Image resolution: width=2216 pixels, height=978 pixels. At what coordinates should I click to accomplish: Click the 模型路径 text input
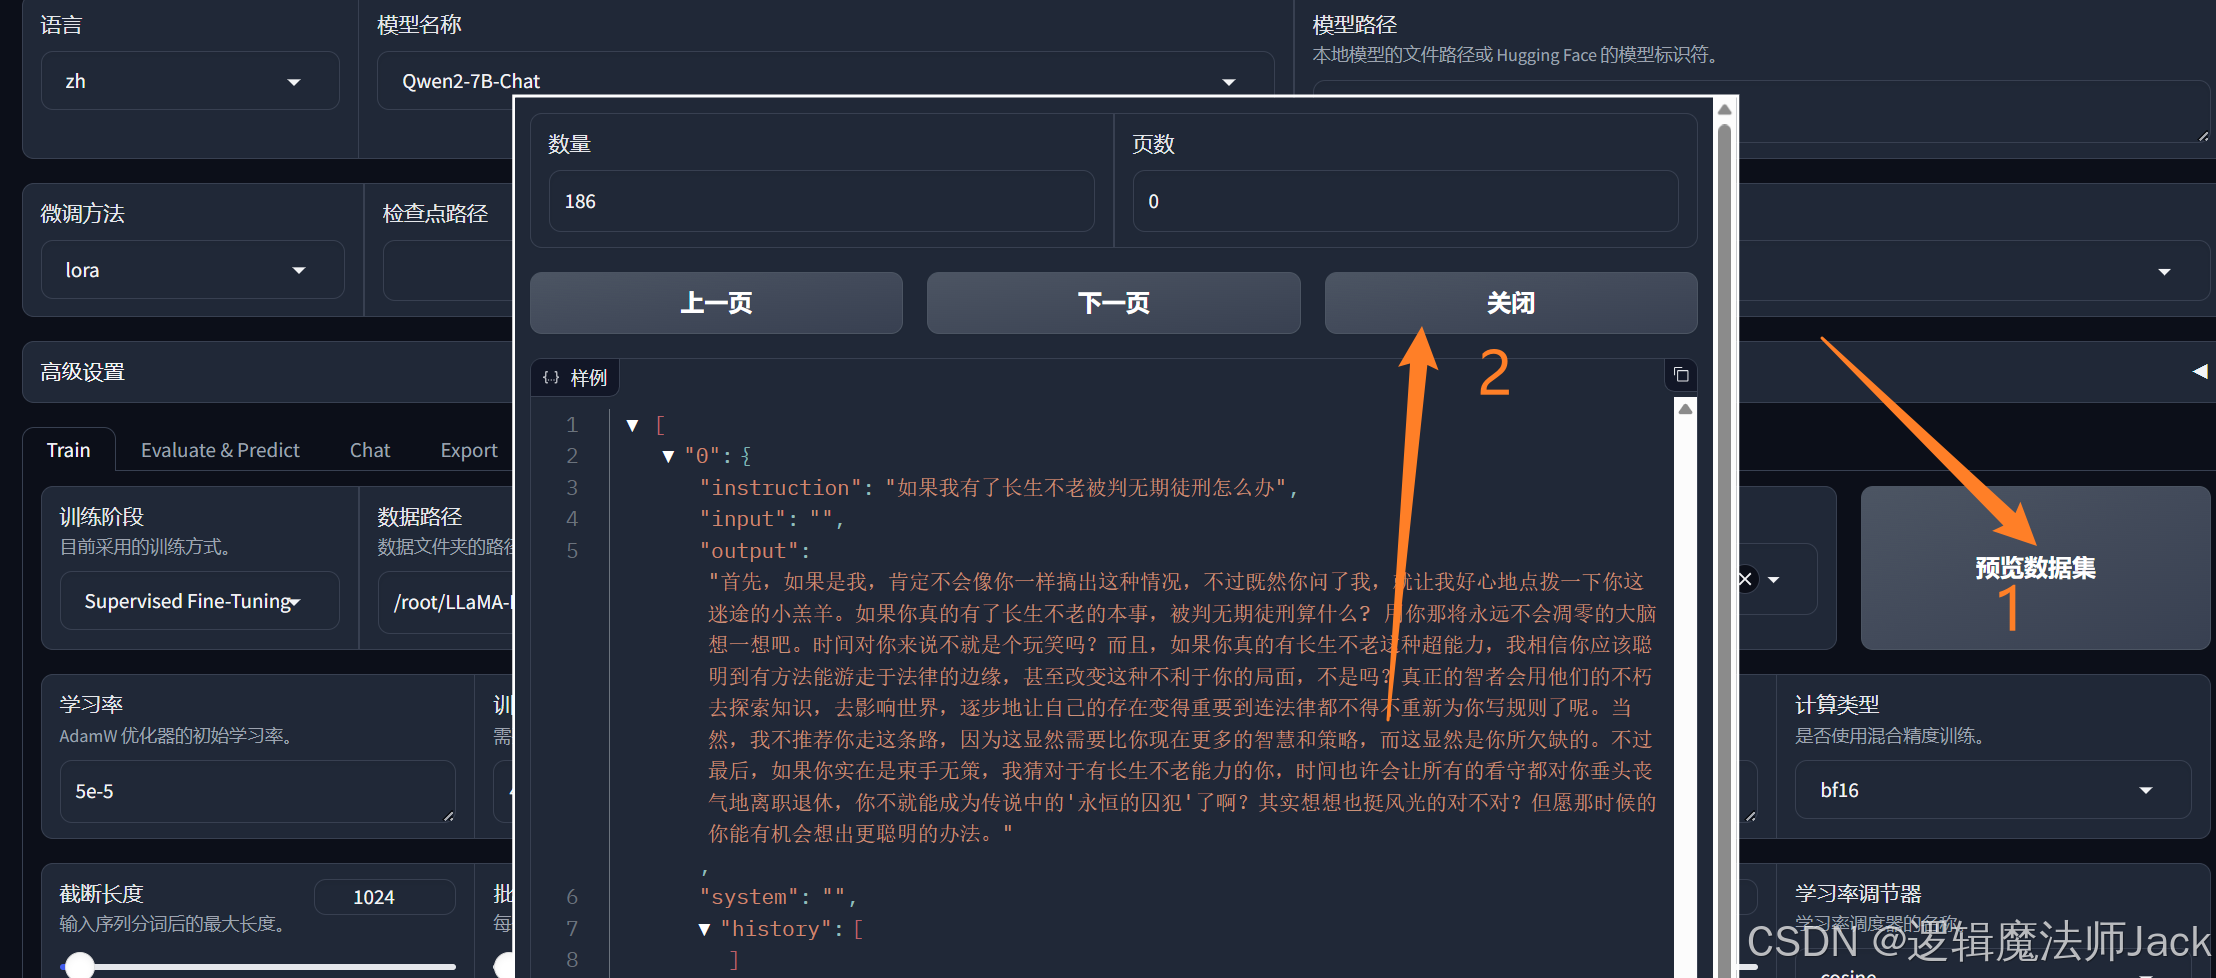pyautogui.click(x=1975, y=111)
